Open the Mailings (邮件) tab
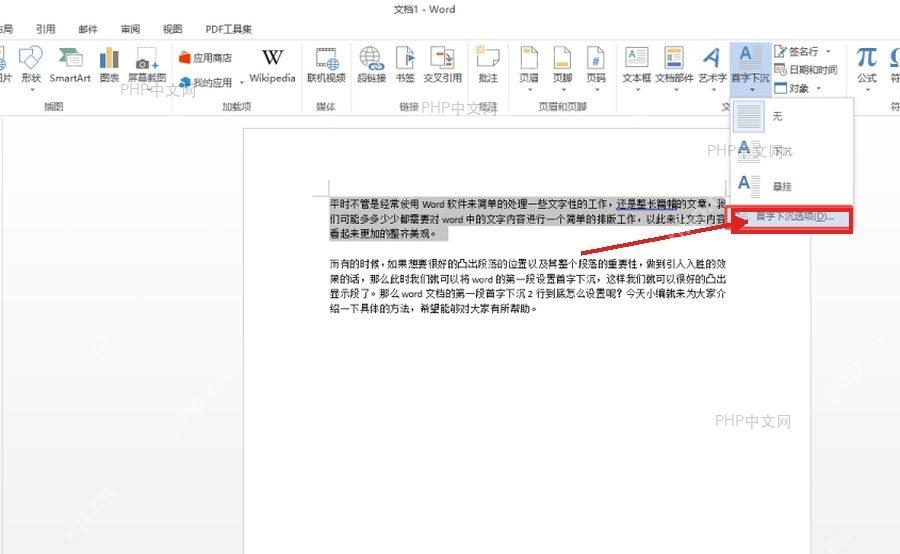 pos(88,29)
